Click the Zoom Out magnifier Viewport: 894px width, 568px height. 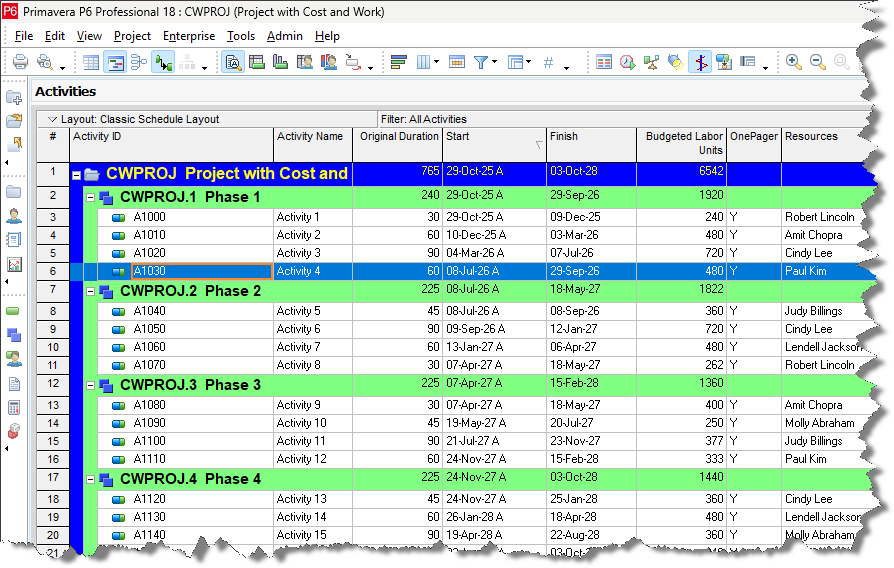[x=817, y=62]
